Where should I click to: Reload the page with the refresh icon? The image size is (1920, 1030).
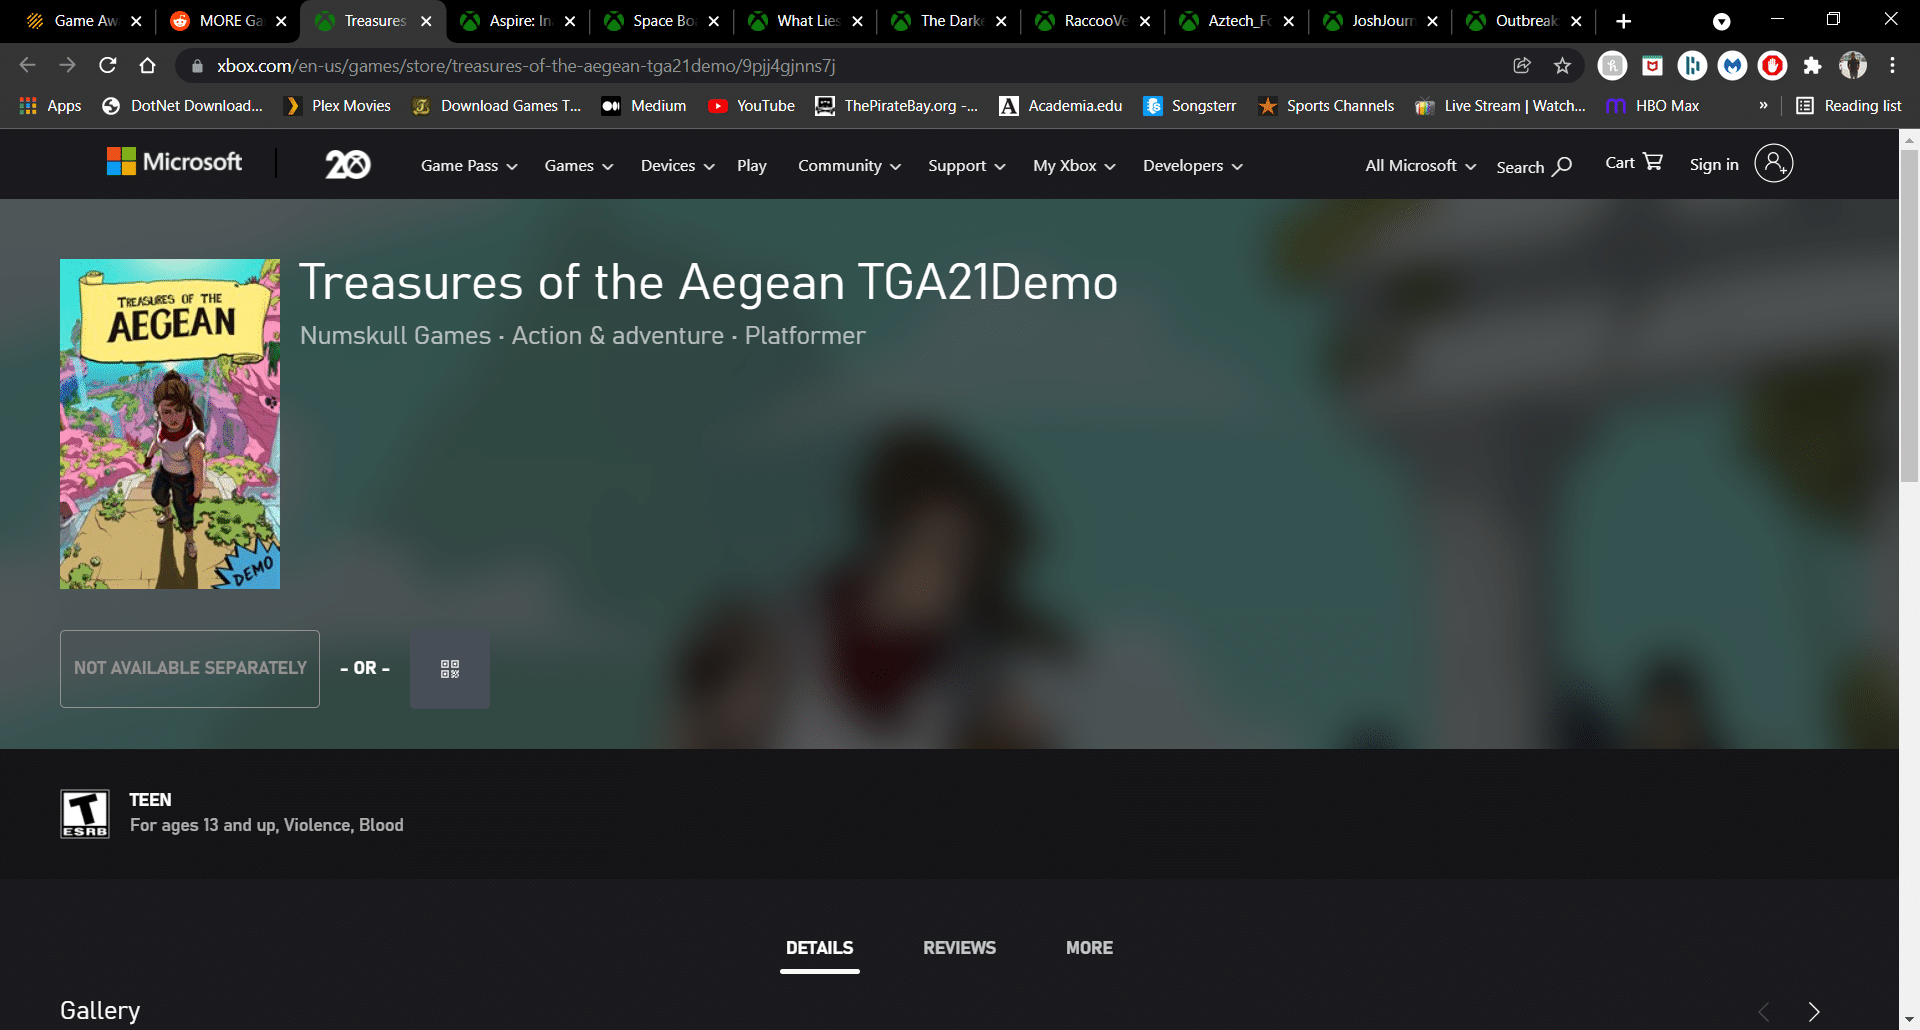(107, 65)
